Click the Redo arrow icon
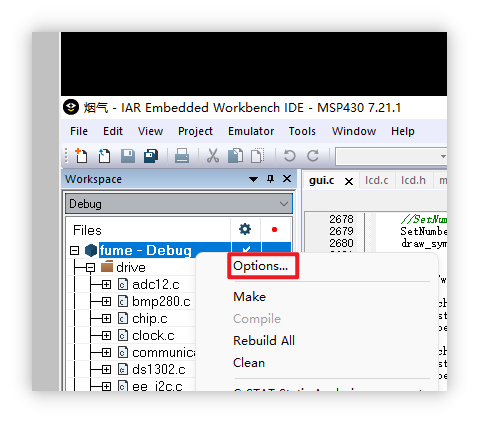This screenshot has width=479, height=423. tap(313, 156)
